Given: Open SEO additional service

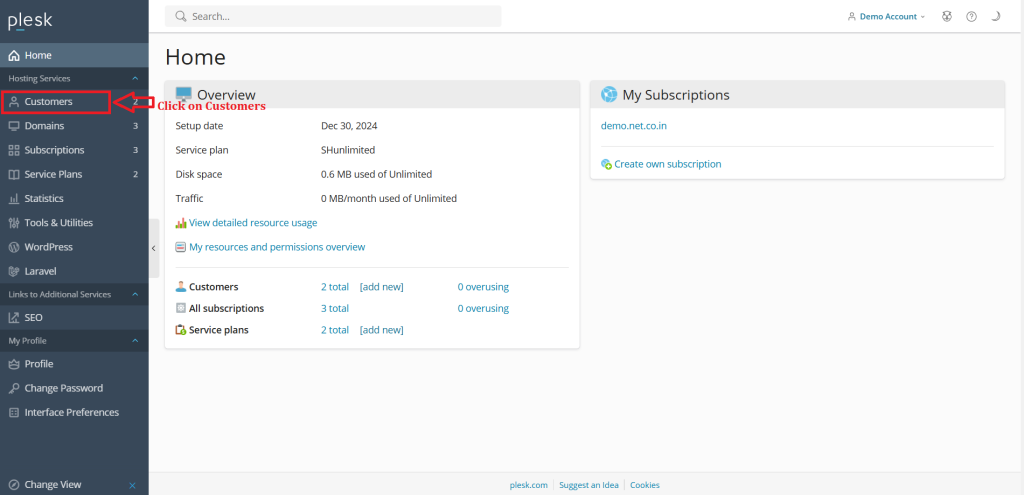Looking at the screenshot, I should (x=74, y=317).
